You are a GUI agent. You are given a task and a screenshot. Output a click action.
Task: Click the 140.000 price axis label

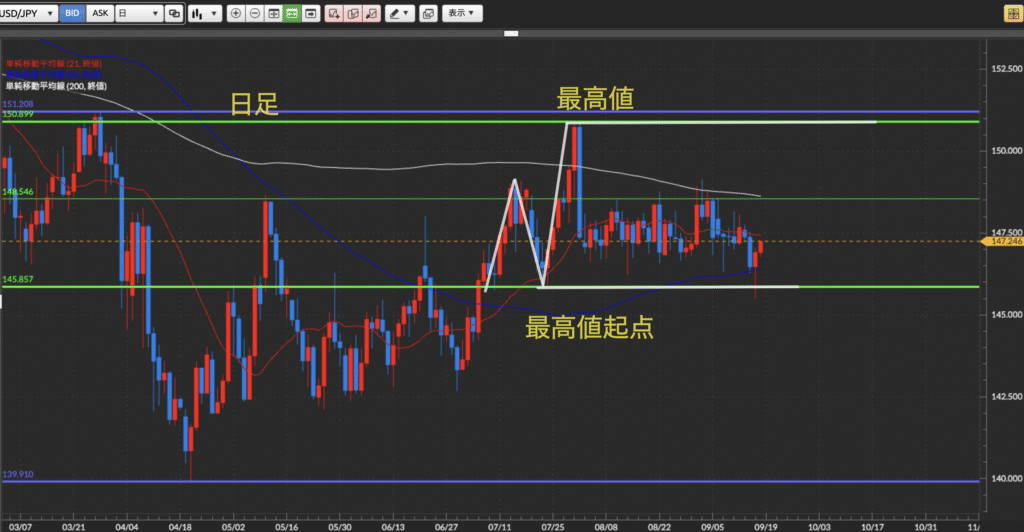click(x=1006, y=478)
